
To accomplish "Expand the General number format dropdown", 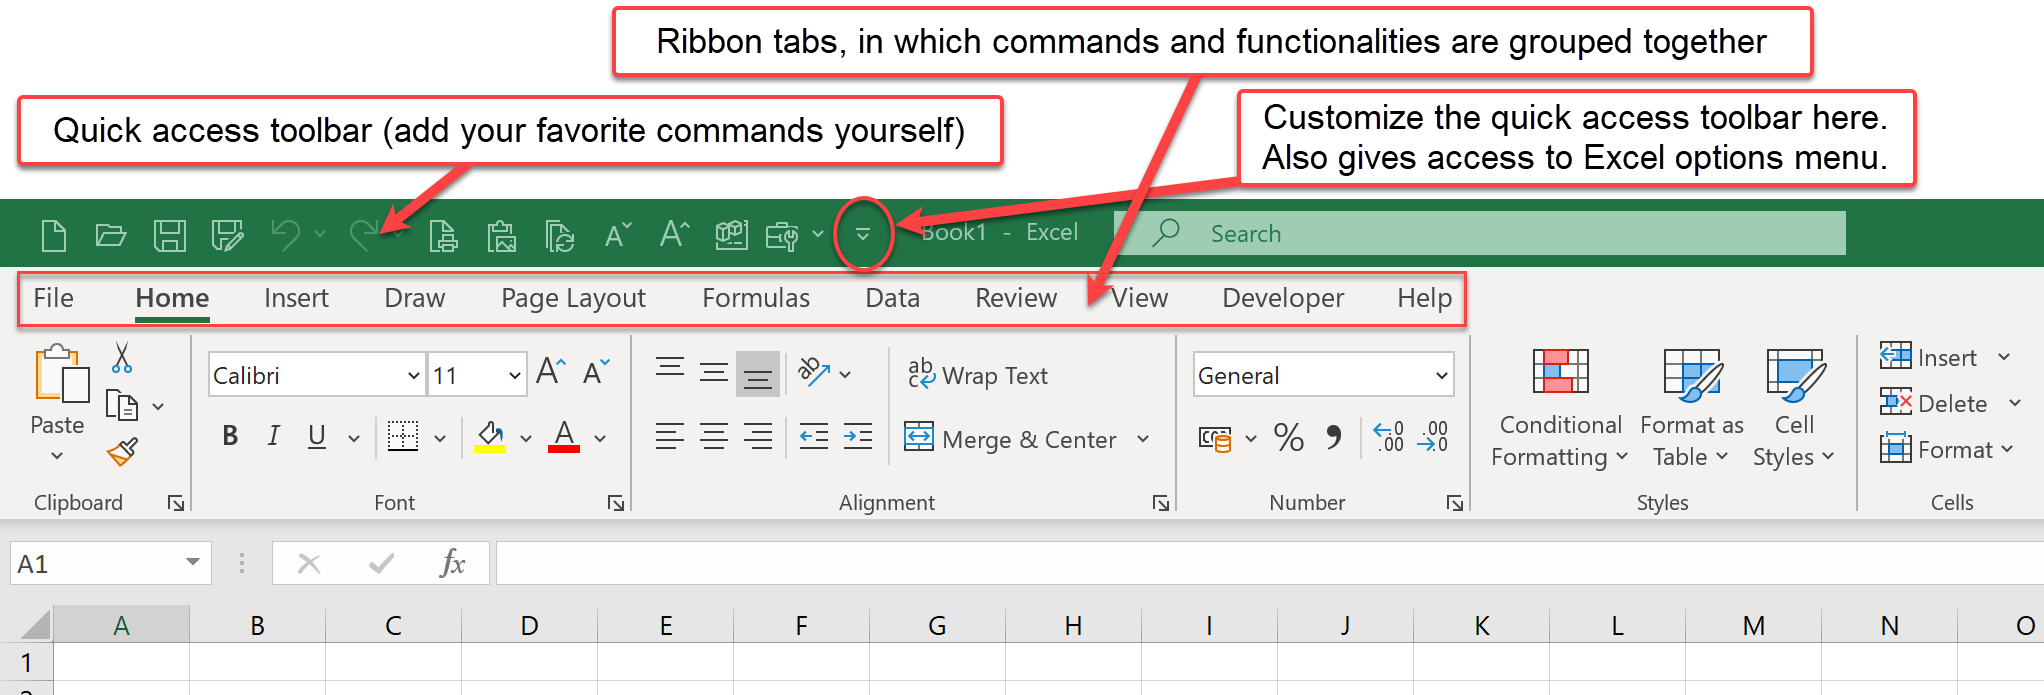I will coord(1441,376).
